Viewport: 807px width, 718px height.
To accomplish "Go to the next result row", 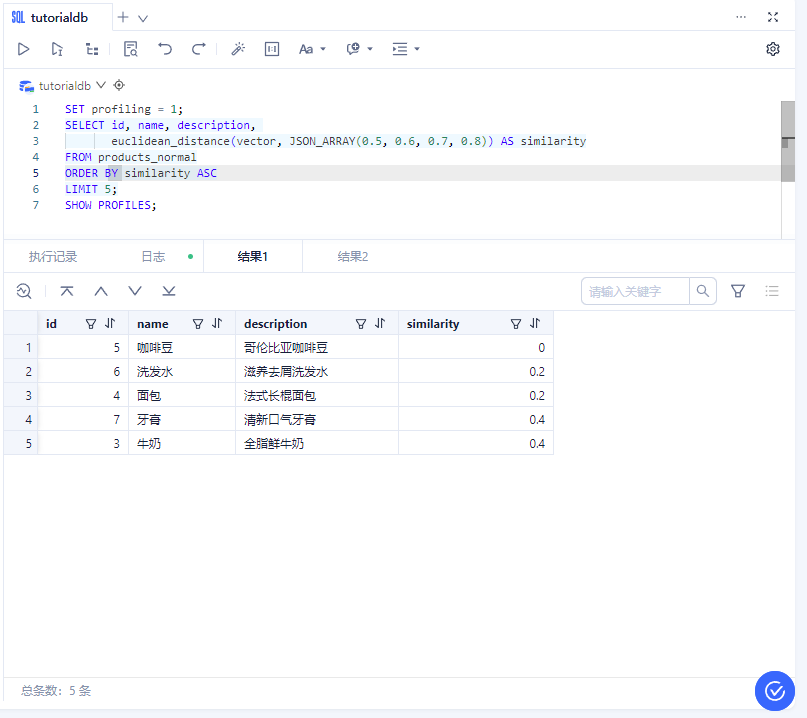I will (135, 291).
